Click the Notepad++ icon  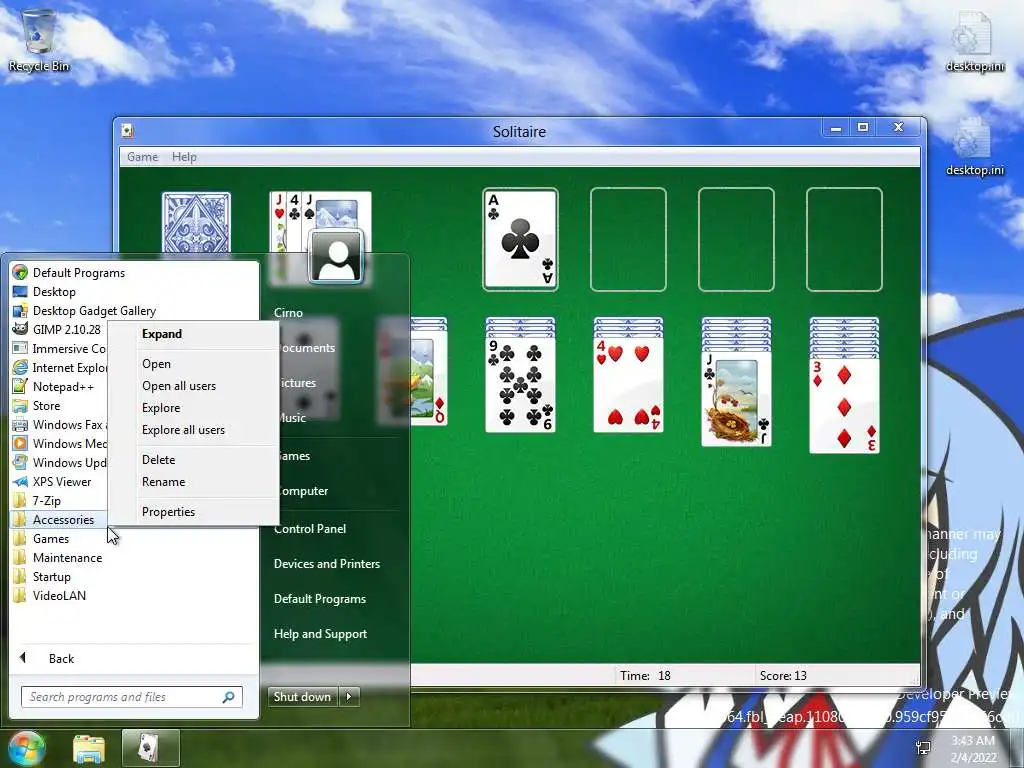[x=20, y=386]
